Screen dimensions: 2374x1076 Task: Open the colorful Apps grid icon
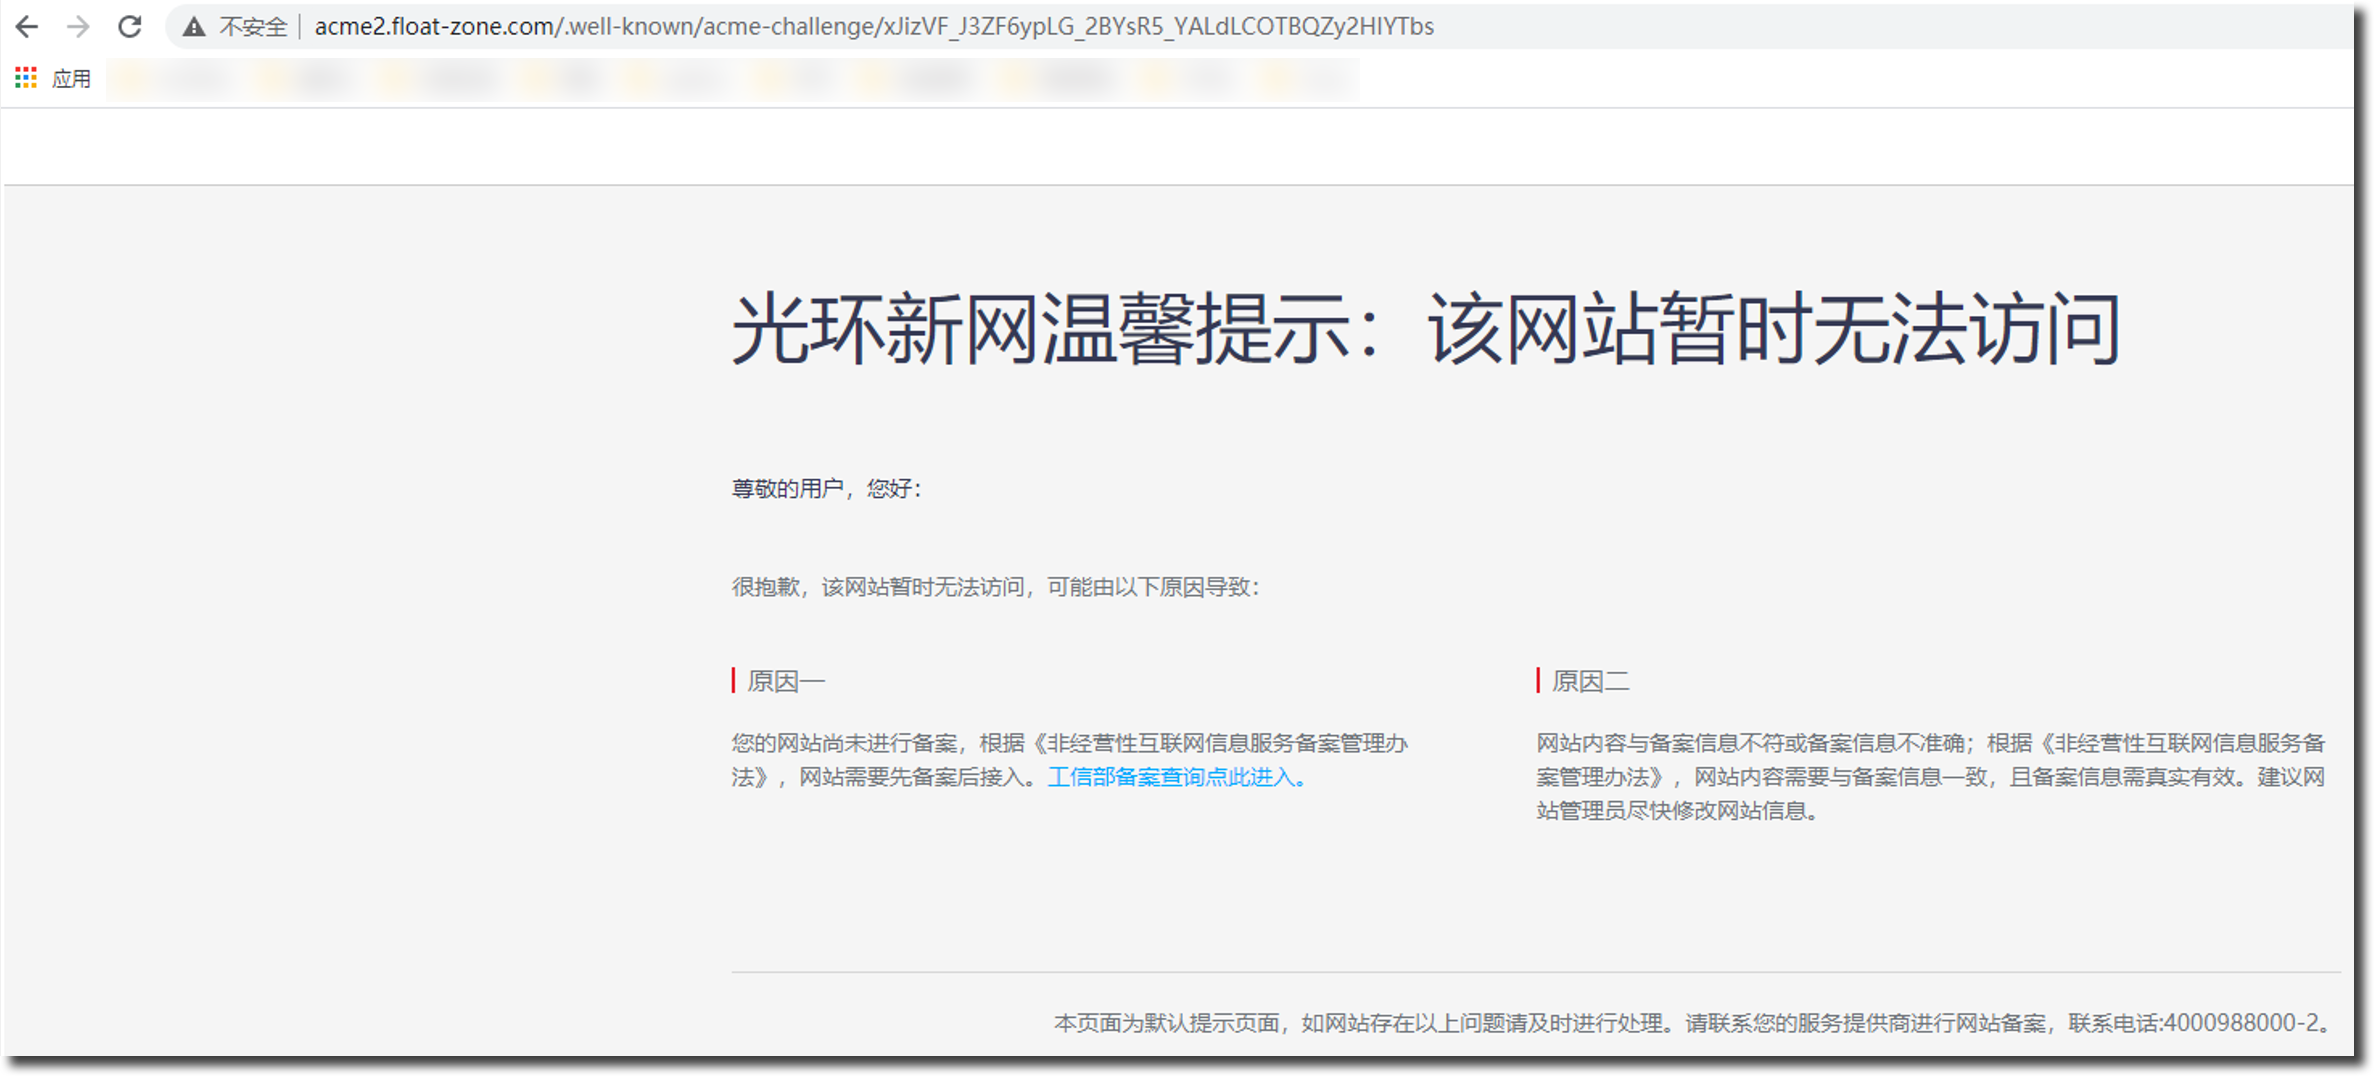pos(26,78)
